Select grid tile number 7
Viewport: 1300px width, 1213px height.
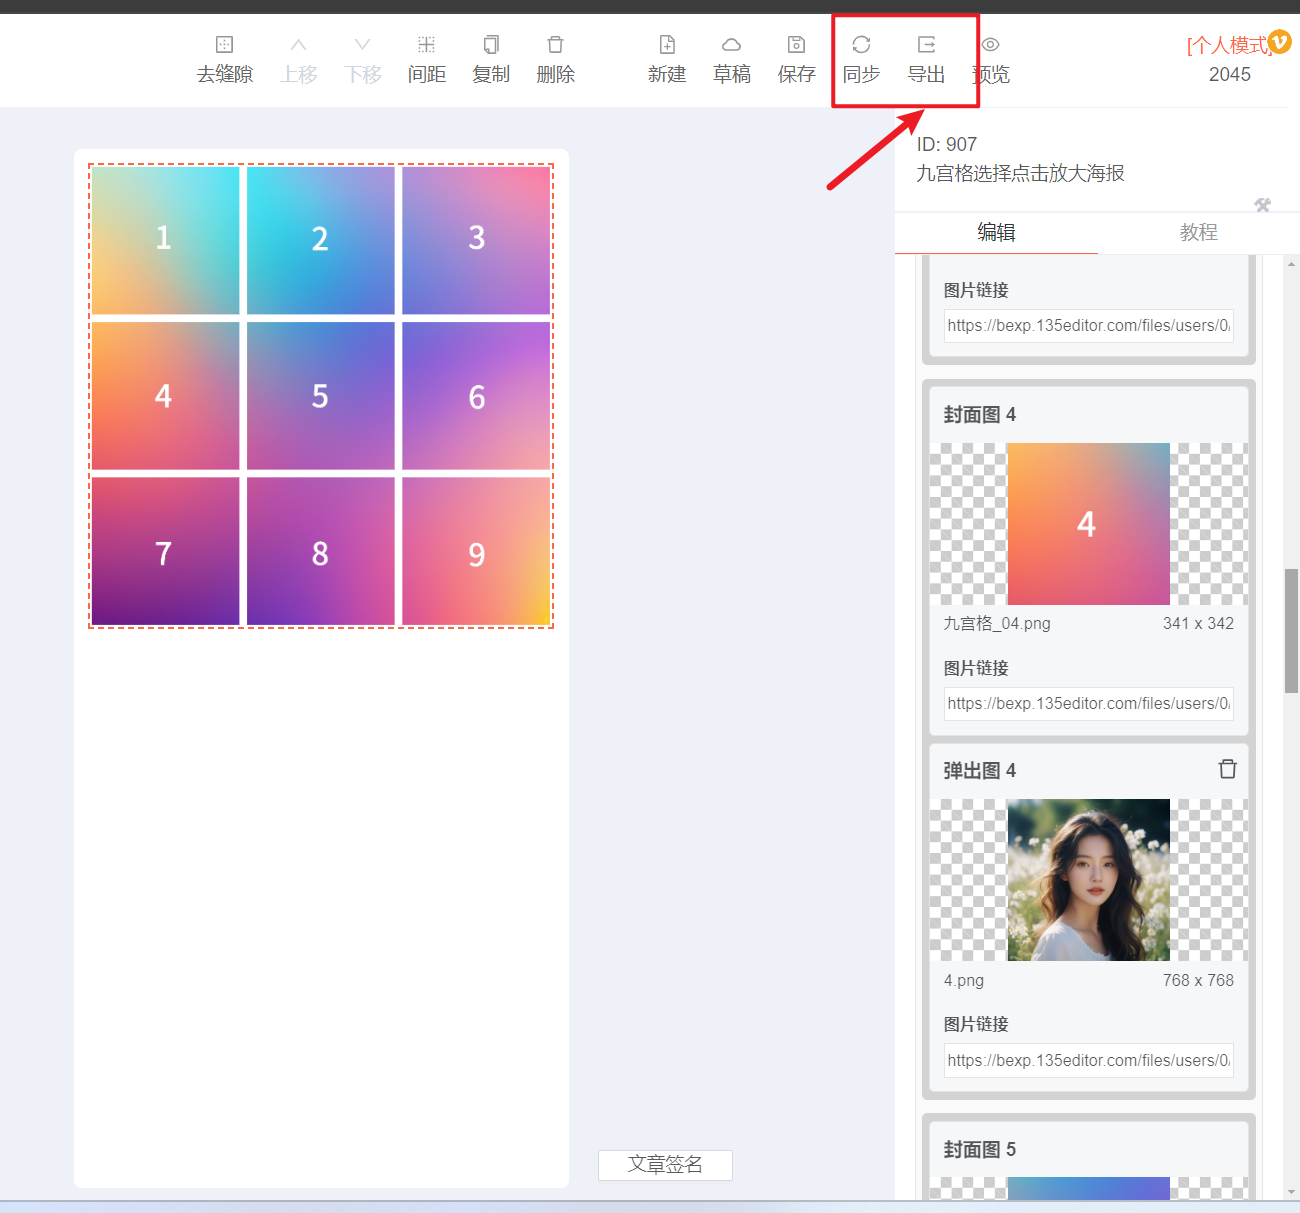click(x=165, y=551)
